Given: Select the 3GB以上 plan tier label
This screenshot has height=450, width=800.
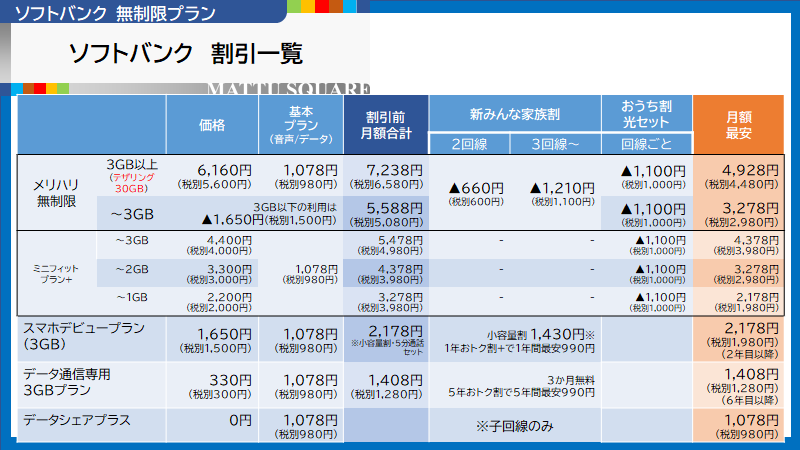Looking at the screenshot, I should 132,165.
